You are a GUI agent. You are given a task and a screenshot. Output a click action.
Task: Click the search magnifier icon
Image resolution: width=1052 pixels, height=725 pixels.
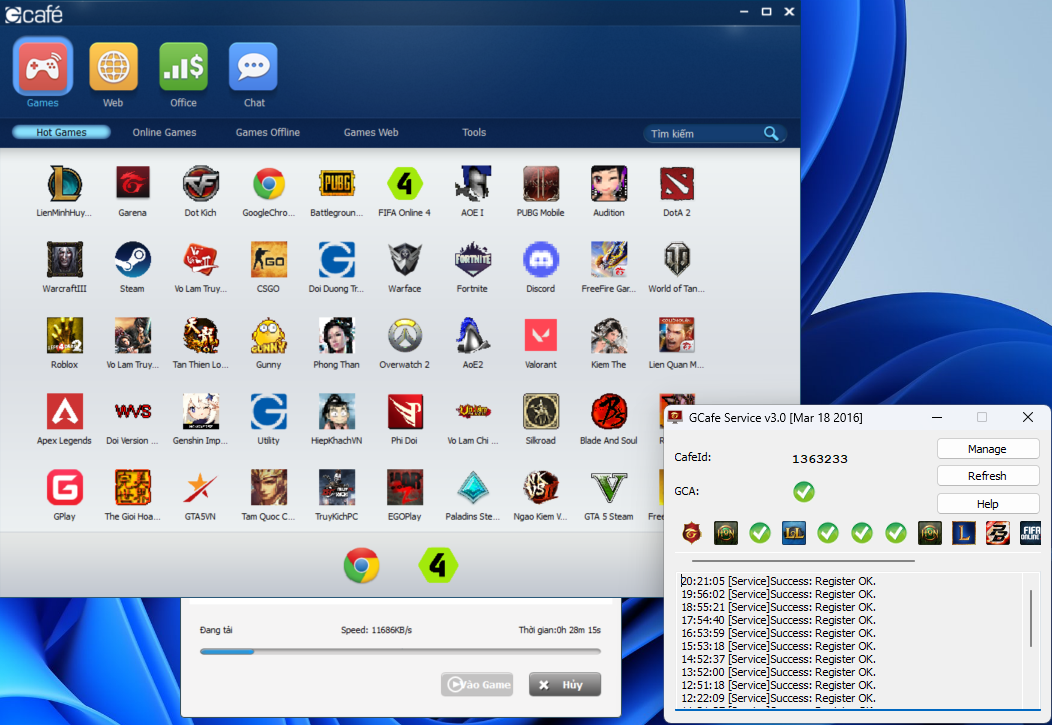[x=771, y=133]
